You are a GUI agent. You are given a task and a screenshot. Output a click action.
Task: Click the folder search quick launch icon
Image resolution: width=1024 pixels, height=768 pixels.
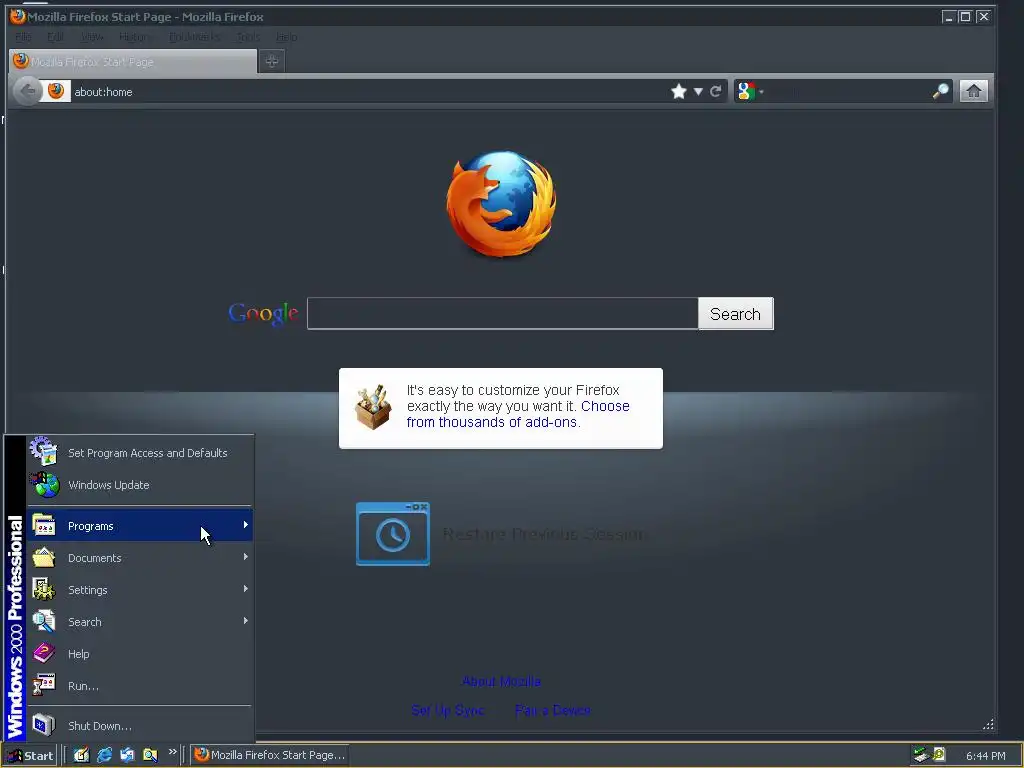click(150, 755)
